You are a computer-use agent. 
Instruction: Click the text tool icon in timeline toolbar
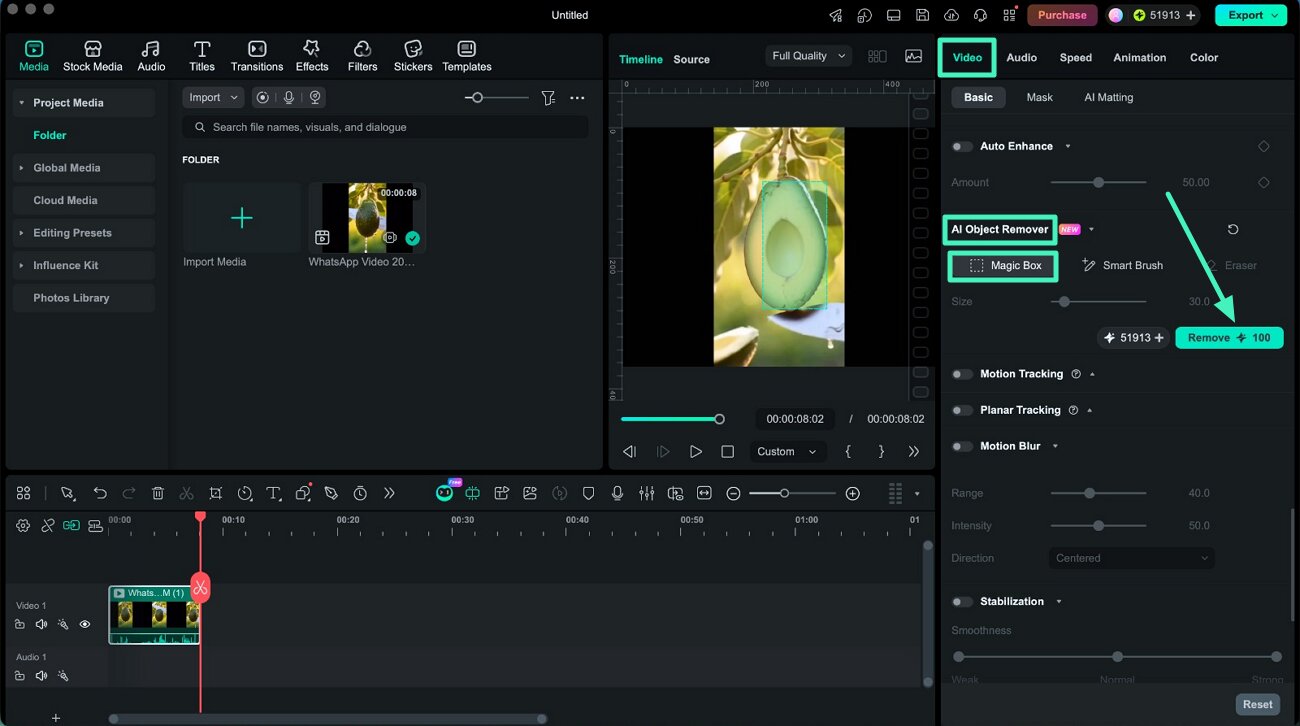(273, 493)
